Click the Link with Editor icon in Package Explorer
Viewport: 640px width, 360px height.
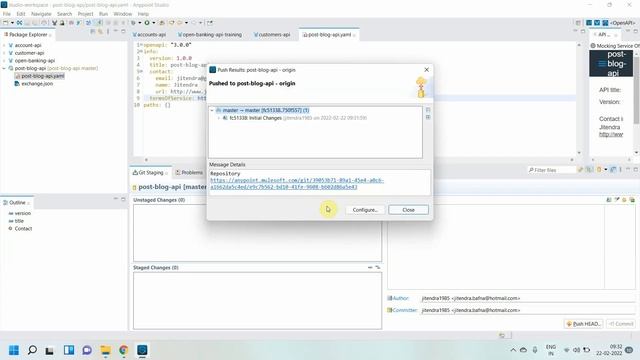[100, 31]
